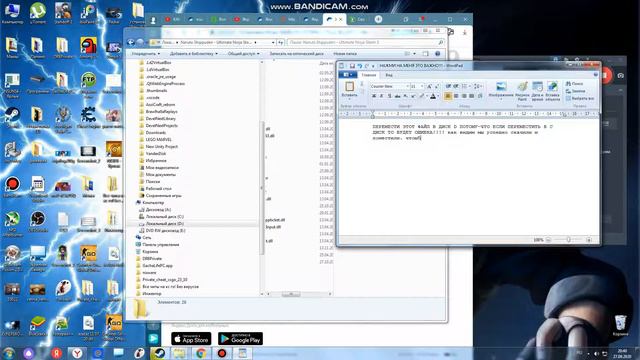640x360 pixels.
Task: Toggle bold formatting in WordPad ribbon
Action: [374, 96]
